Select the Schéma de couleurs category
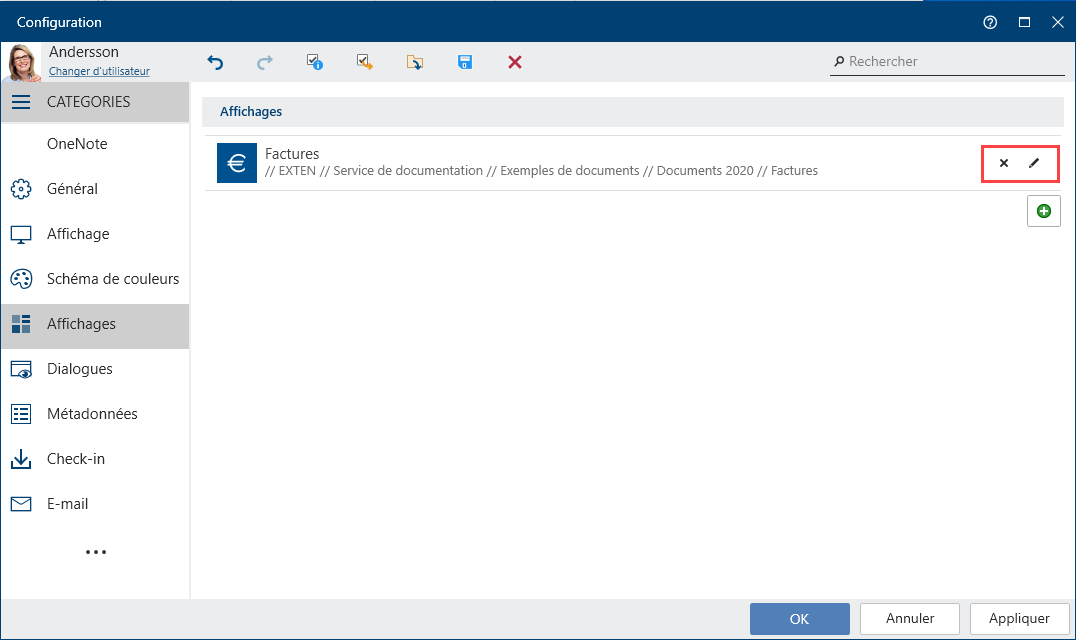1076x640 pixels. point(112,279)
